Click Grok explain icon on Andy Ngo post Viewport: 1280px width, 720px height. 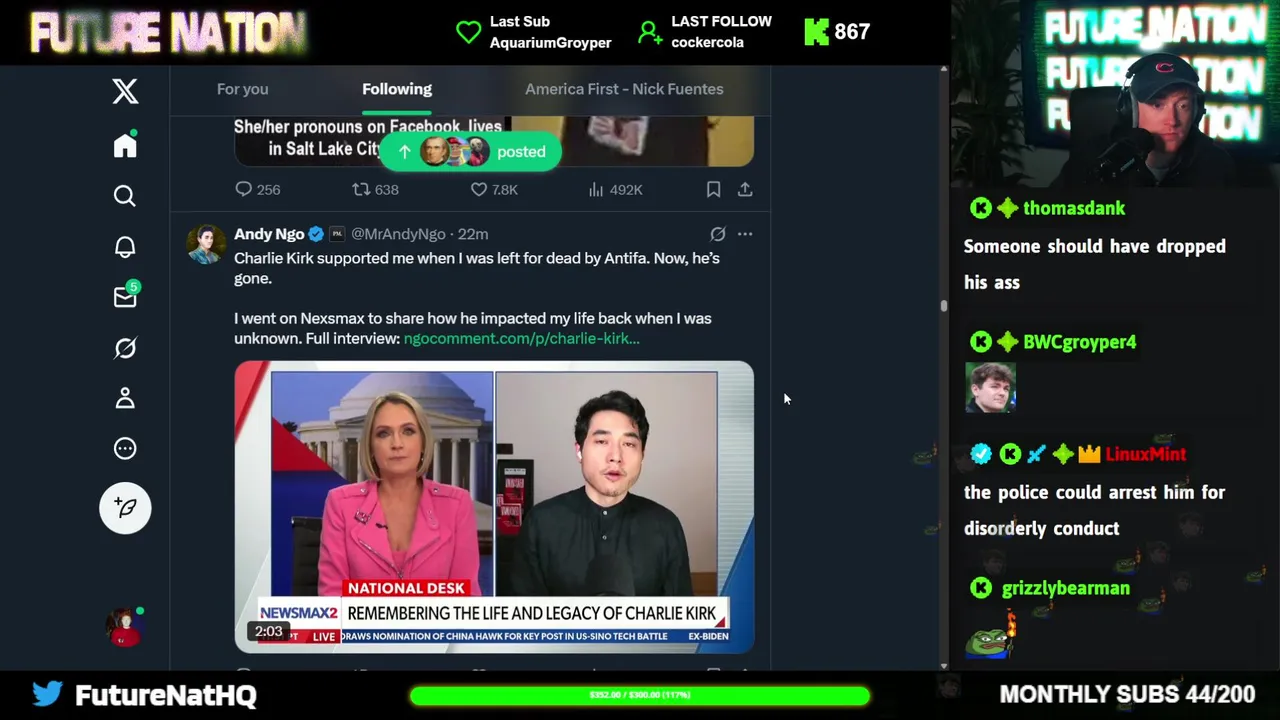718,234
